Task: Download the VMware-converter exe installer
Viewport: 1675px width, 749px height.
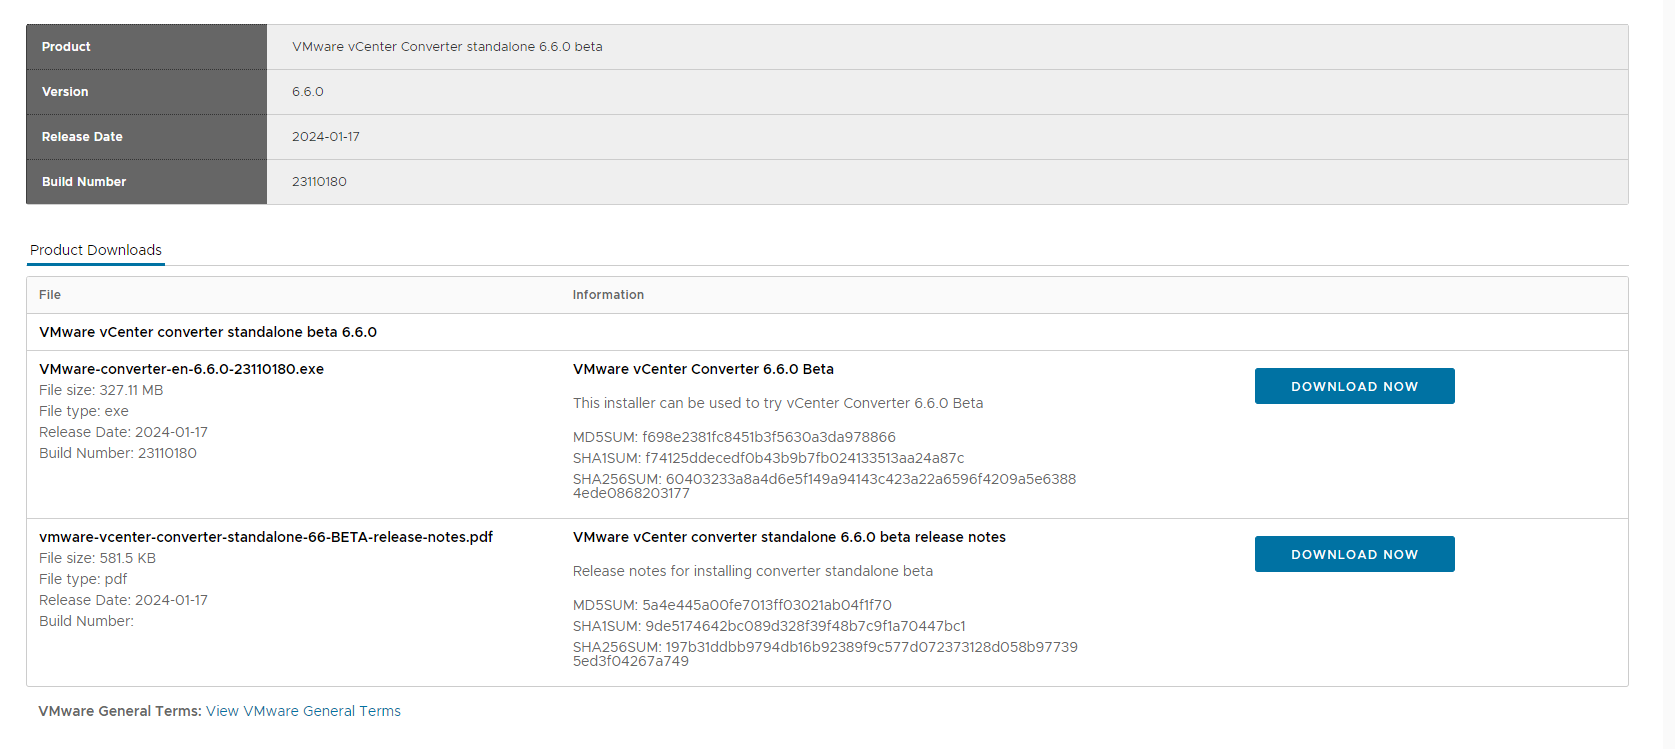Action: [x=1354, y=386]
